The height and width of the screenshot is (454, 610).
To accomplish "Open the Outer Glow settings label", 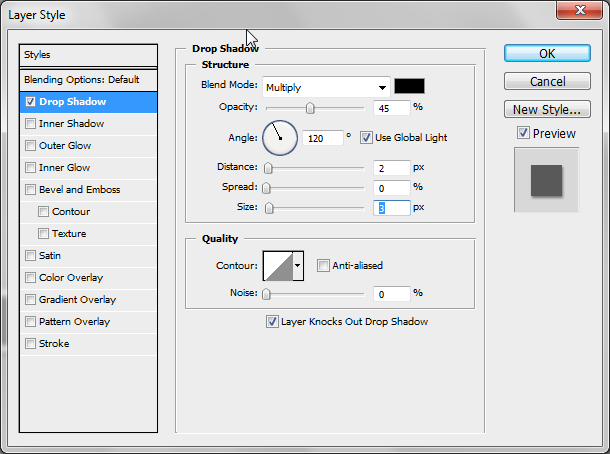I will tap(65, 146).
